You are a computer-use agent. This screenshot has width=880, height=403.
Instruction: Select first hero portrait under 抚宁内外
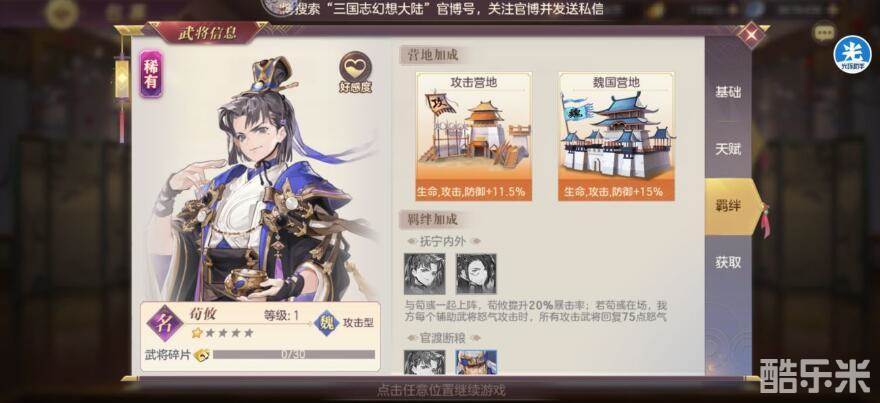[424, 273]
